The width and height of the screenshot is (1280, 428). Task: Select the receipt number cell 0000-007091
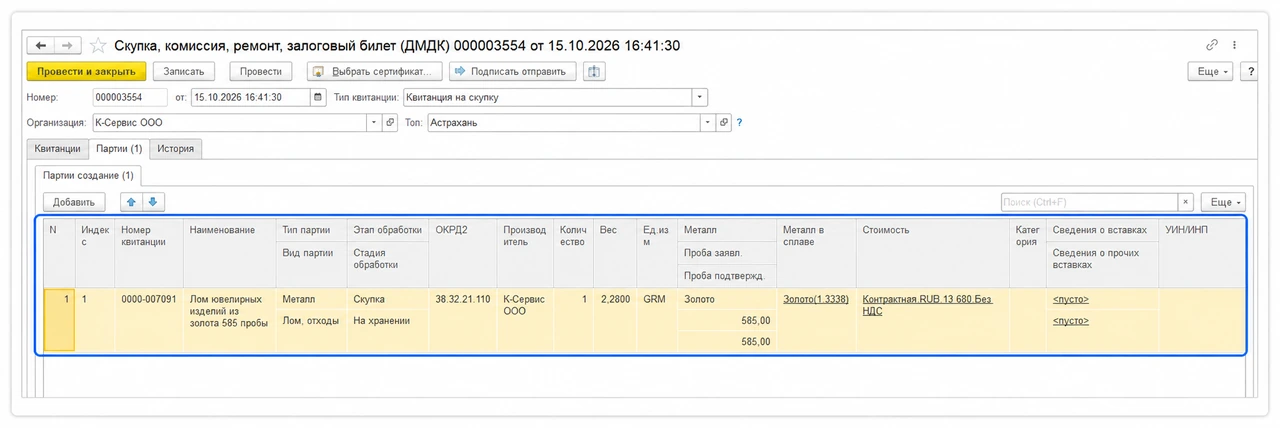[149, 320]
